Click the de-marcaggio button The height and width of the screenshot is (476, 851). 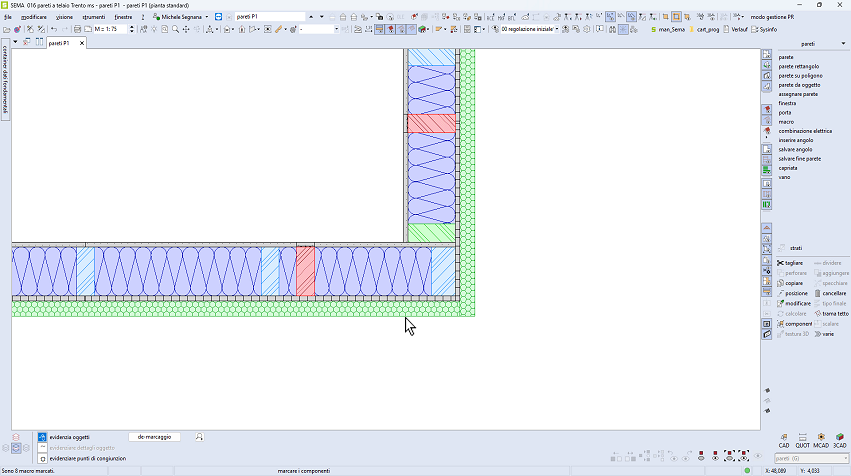pyautogui.click(x=155, y=437)
